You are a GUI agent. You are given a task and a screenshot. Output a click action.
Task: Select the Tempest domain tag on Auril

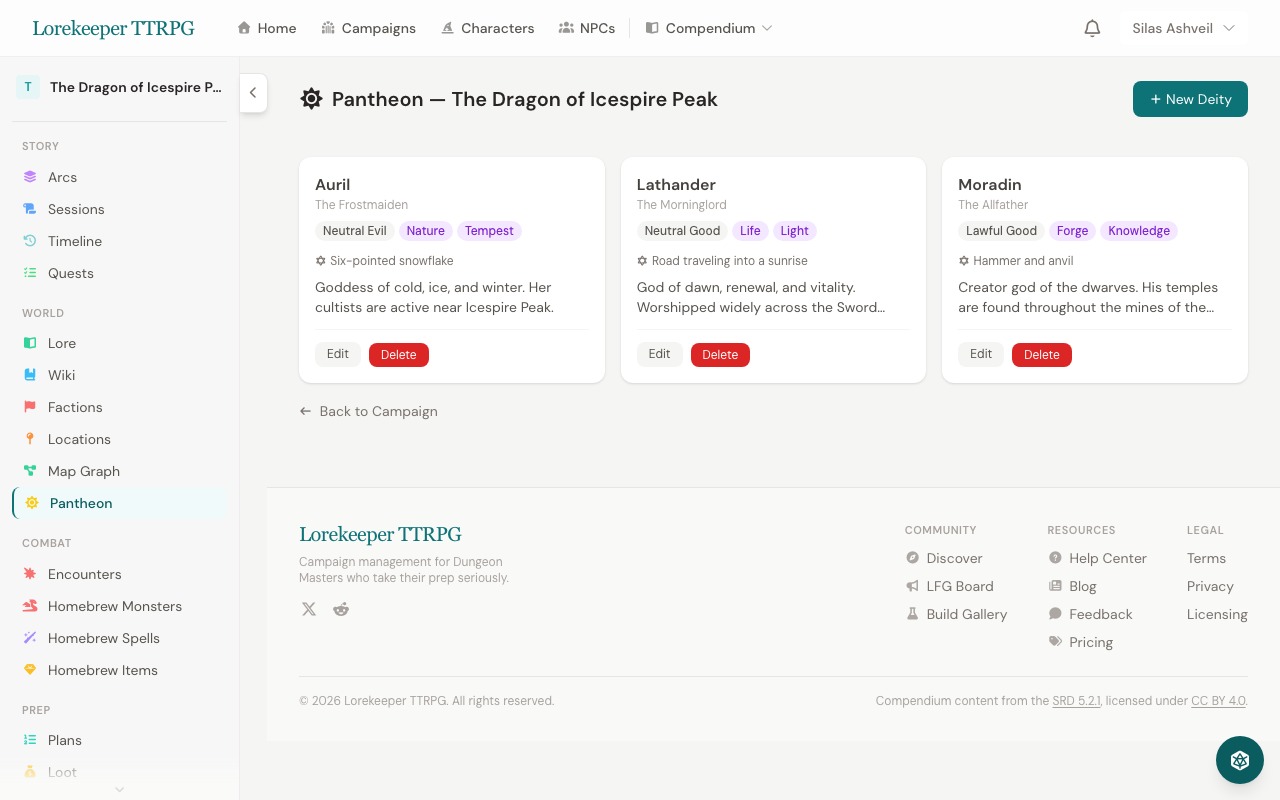click(489, 231)
